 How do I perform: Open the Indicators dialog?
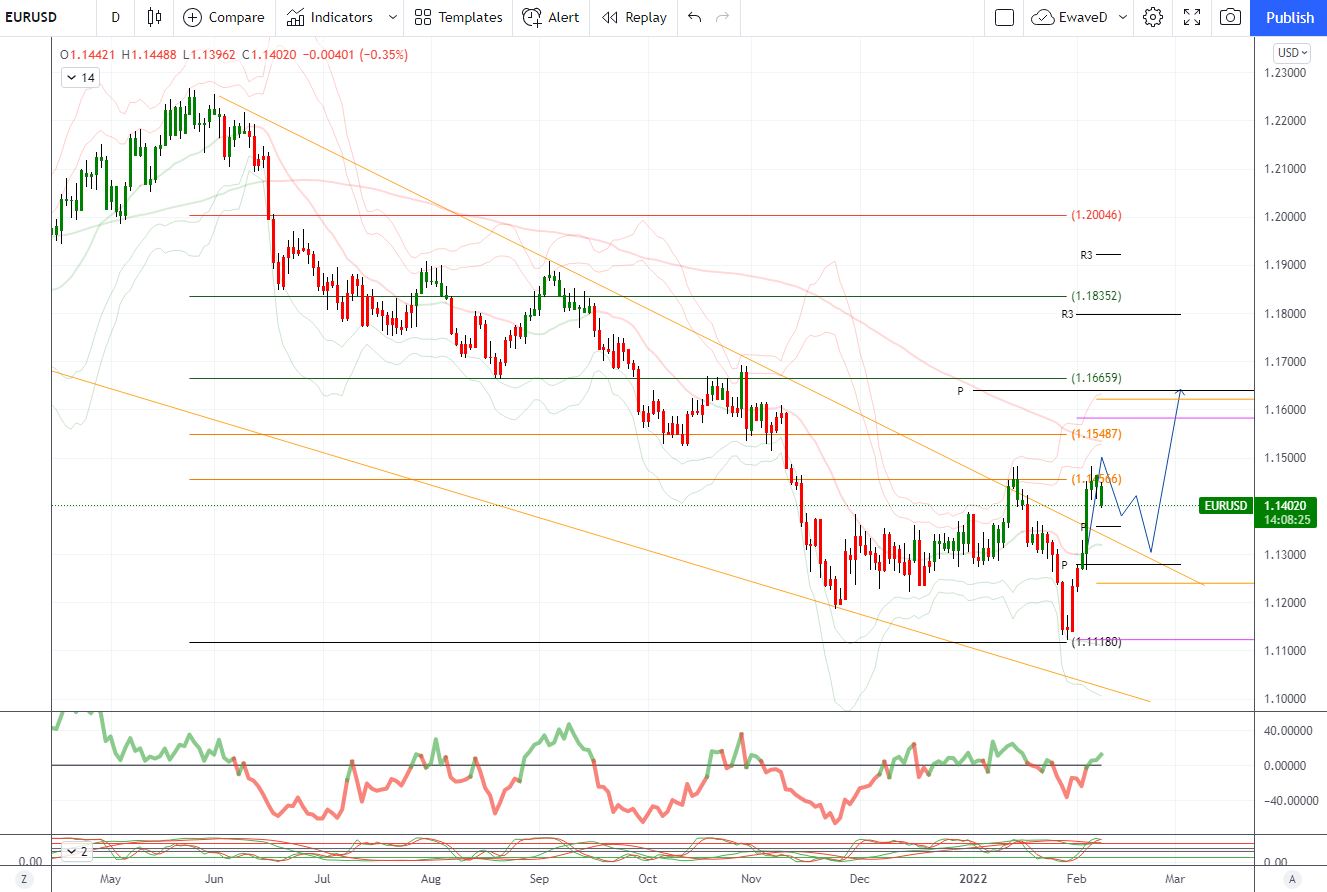[x=329, y=17]
